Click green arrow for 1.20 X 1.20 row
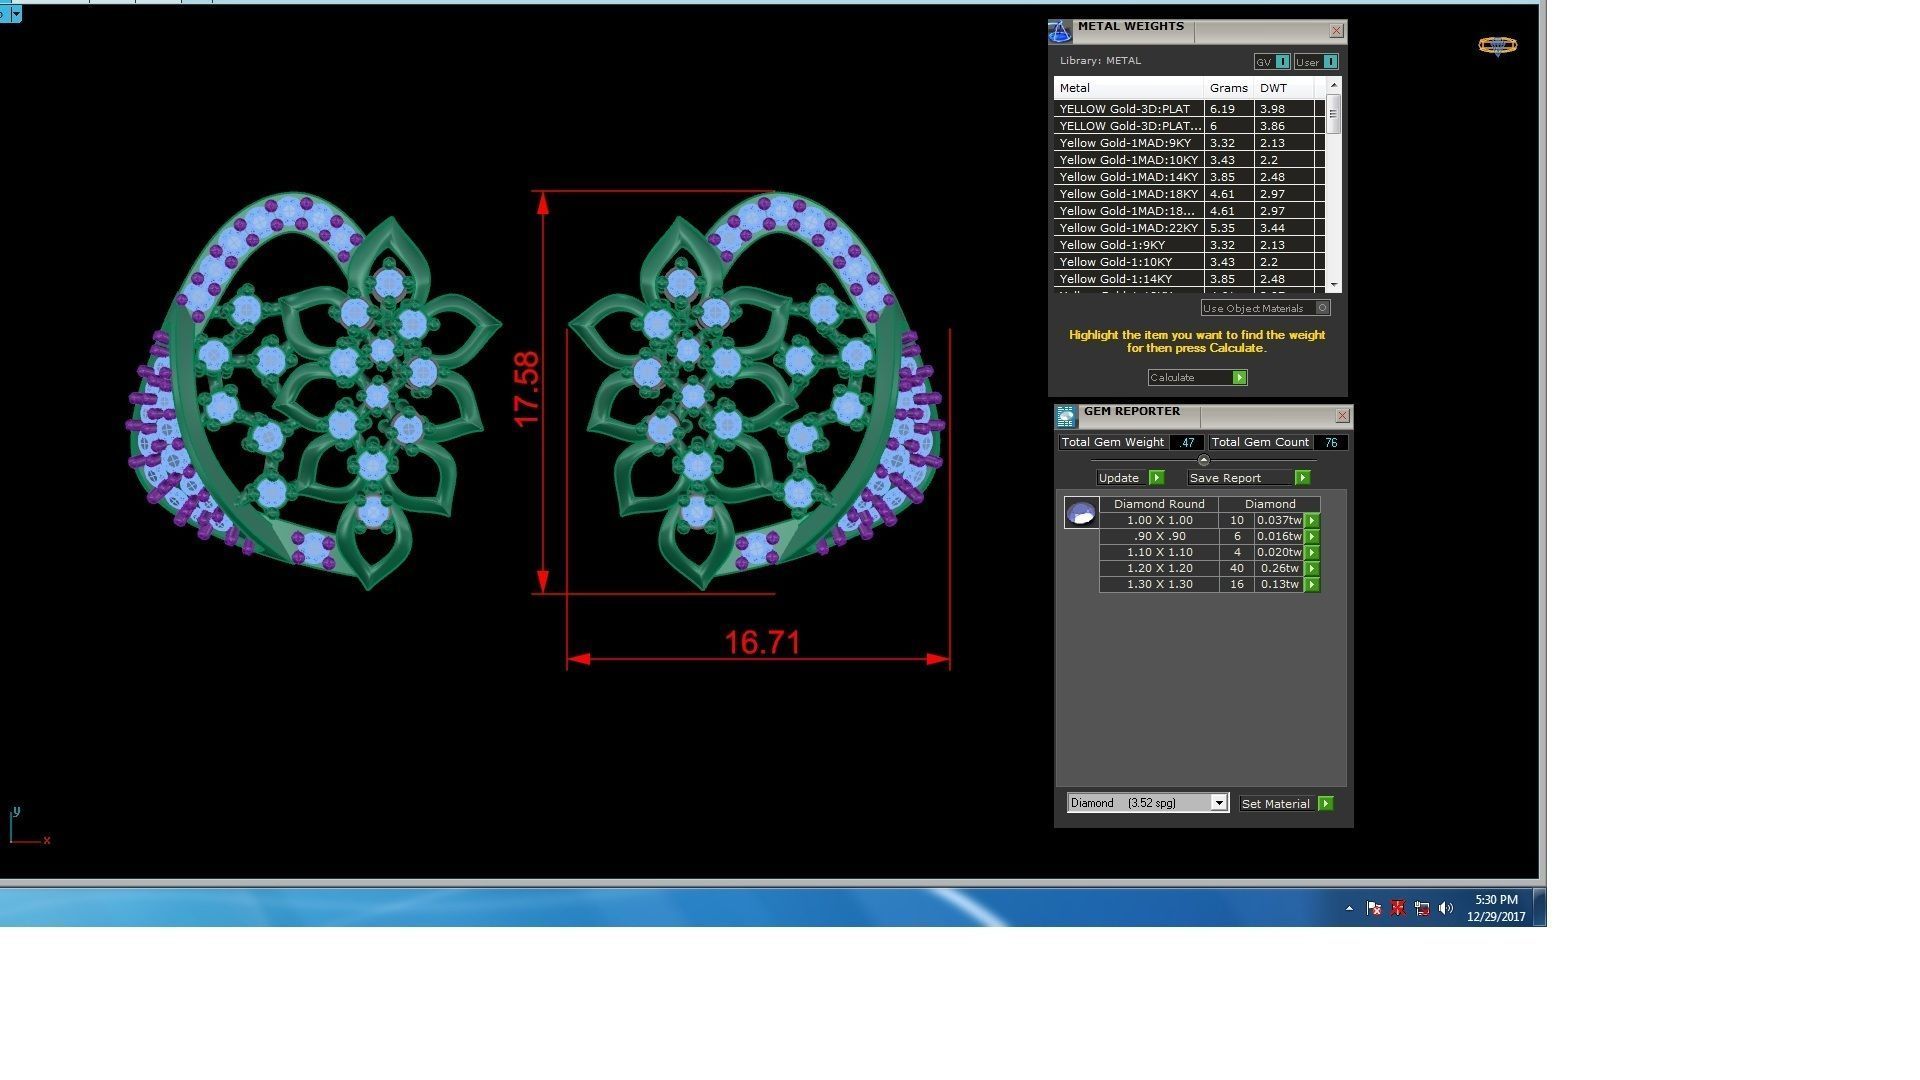This screenshot has width=1920, height=1080. [x=1312, y=568]
